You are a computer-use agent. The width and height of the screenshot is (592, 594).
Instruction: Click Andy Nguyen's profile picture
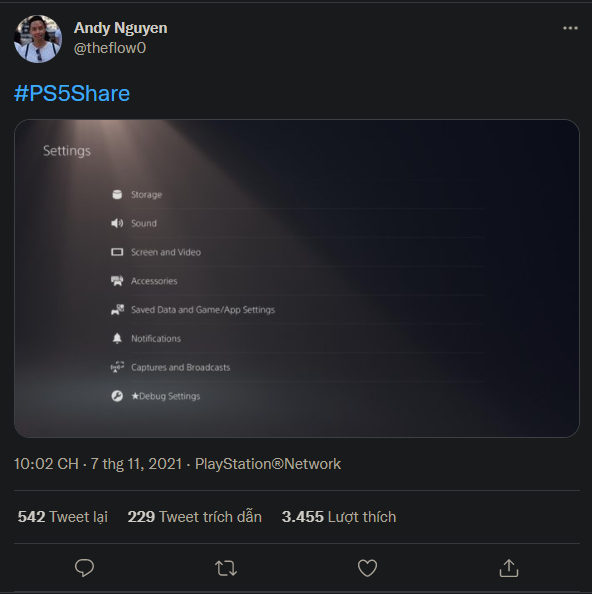click(x=37, y=39)
